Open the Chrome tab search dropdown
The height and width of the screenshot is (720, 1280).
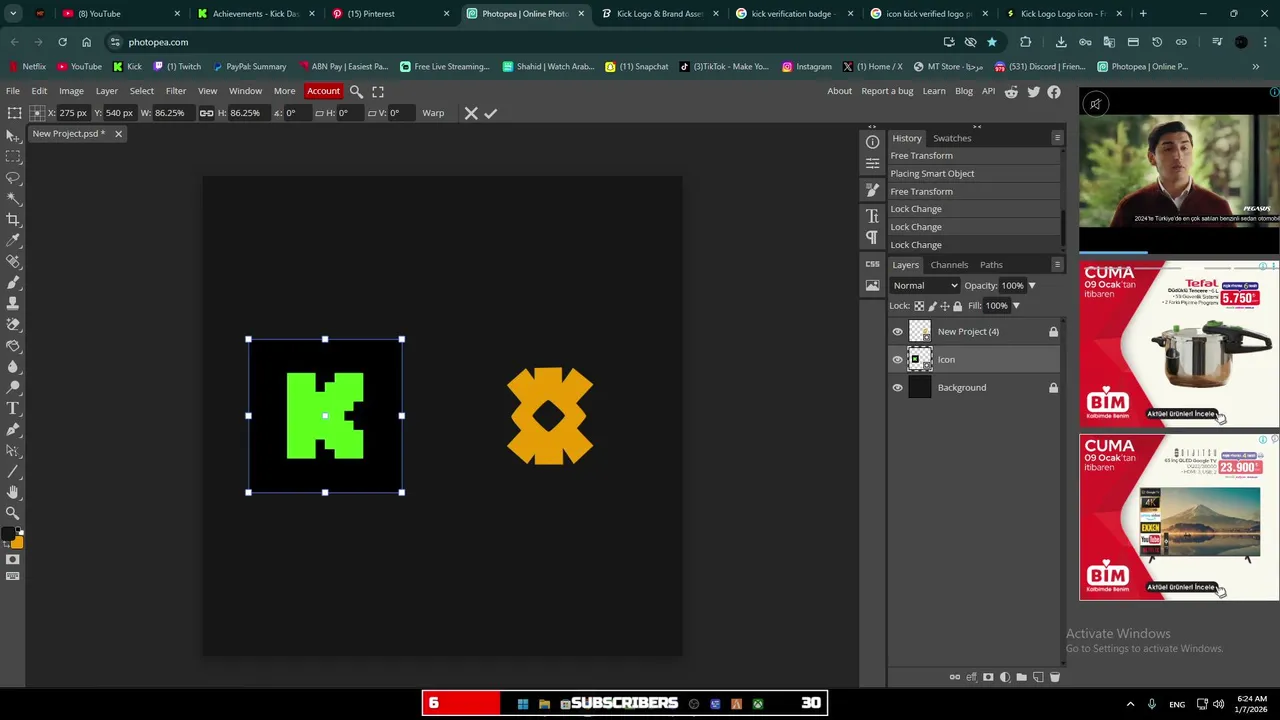13,14
